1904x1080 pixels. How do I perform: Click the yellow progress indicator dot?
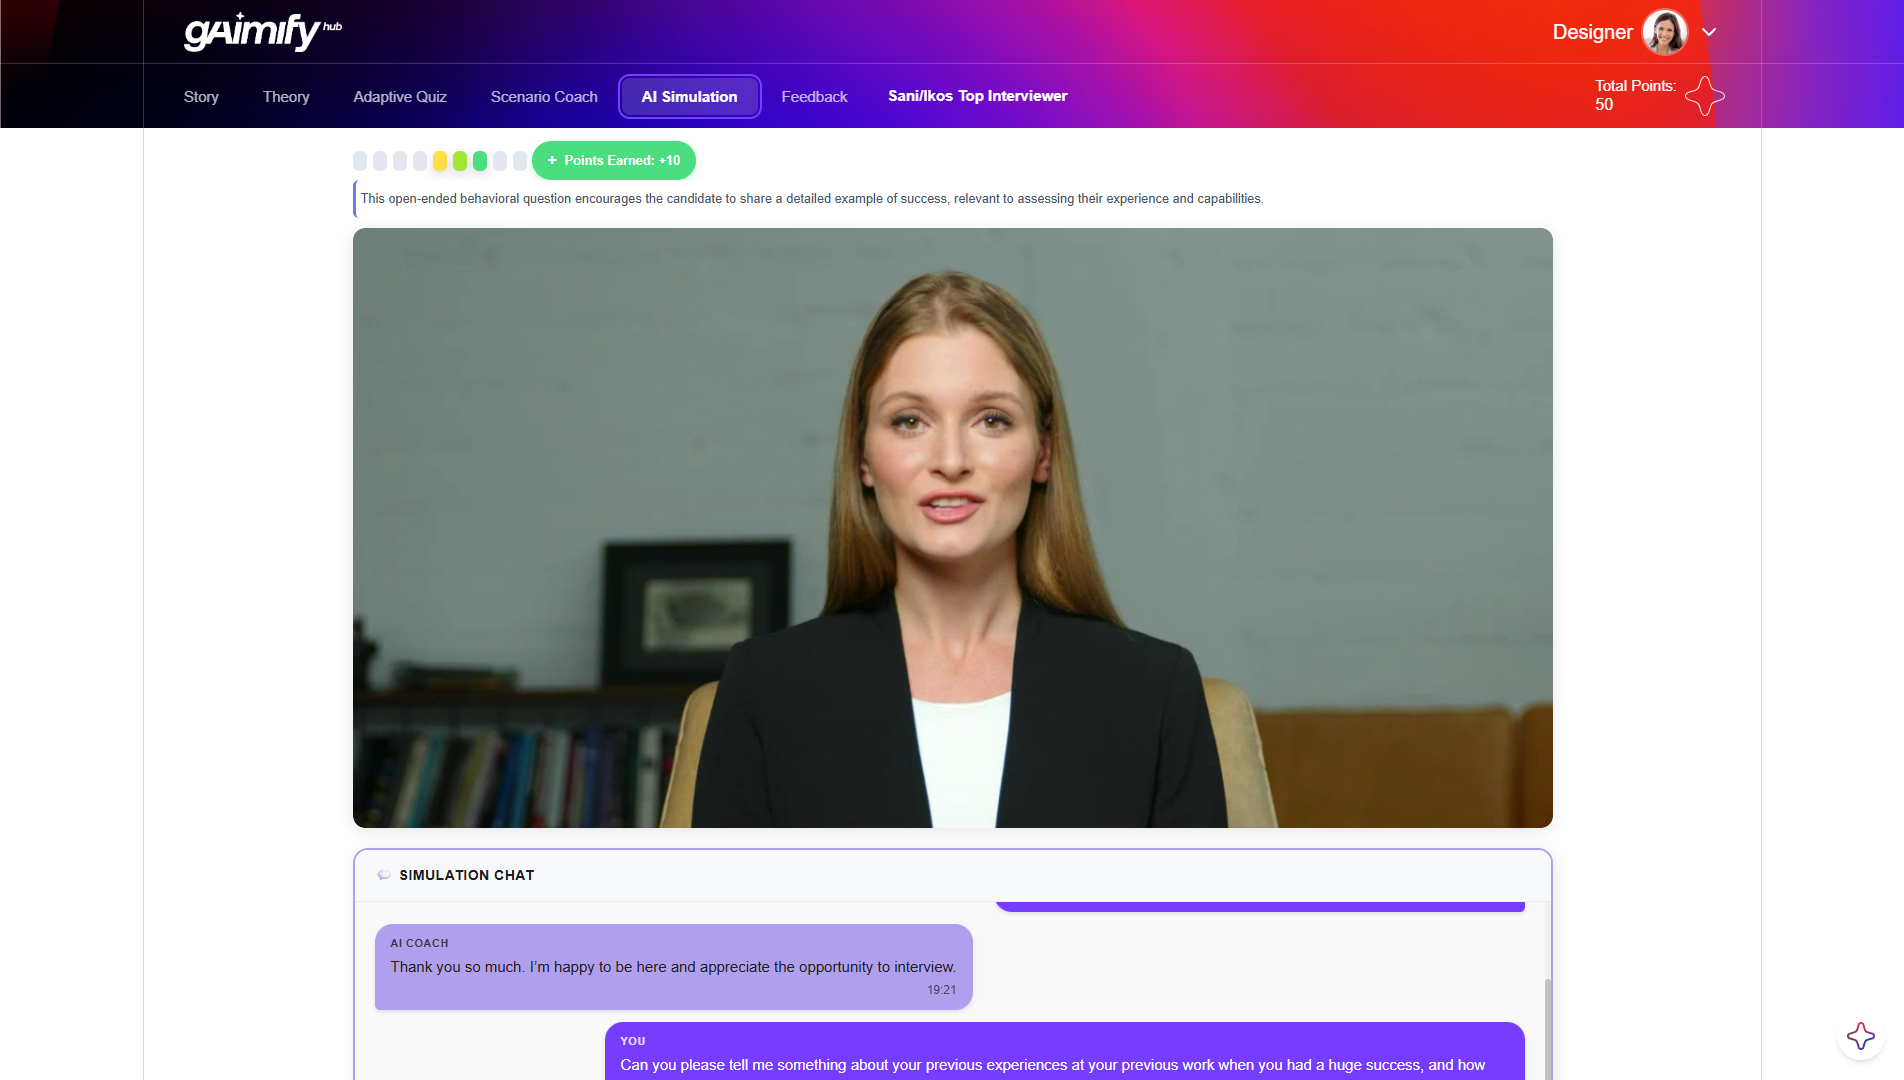pyautogui.click(x=440, y=161)
